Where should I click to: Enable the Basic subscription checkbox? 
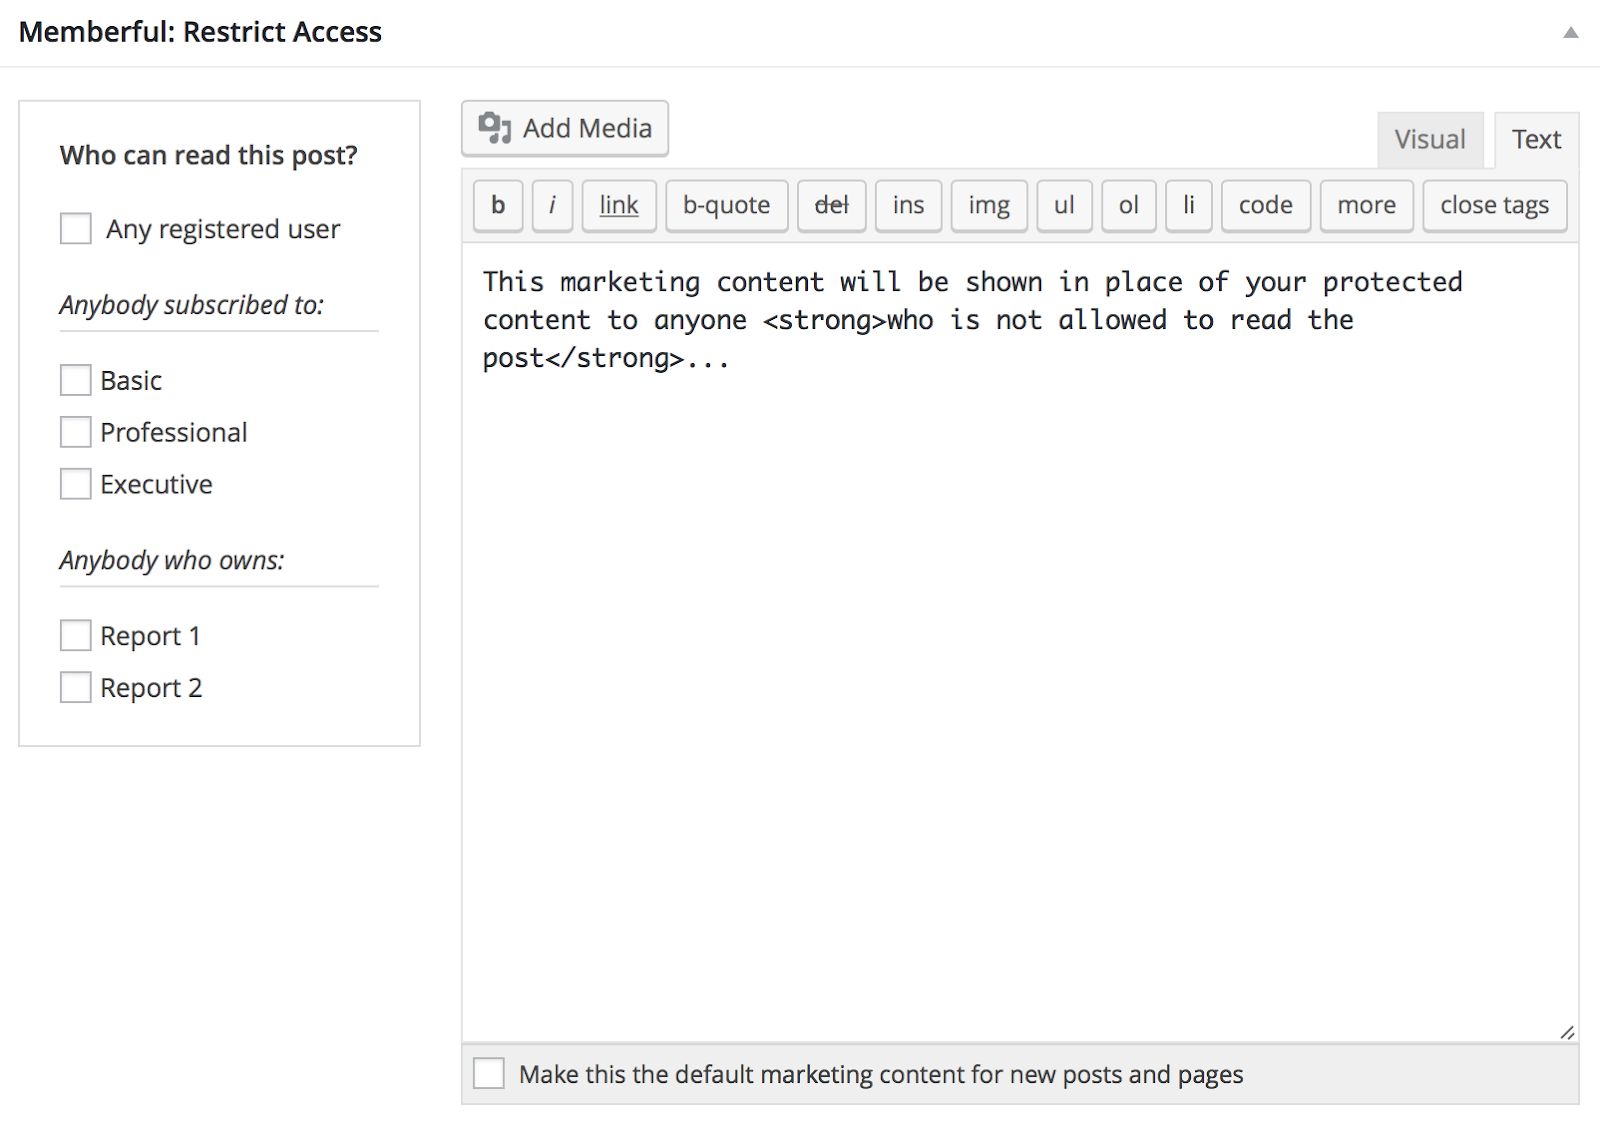(x=76, y=380)
